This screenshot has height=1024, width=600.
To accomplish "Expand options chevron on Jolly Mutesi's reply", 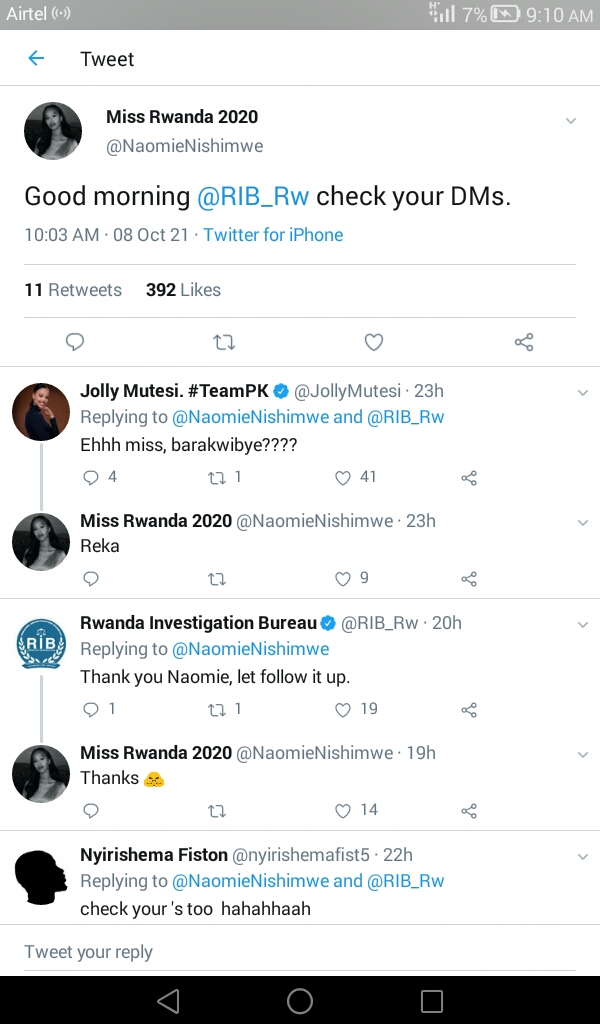I will [x=583, y=393].
